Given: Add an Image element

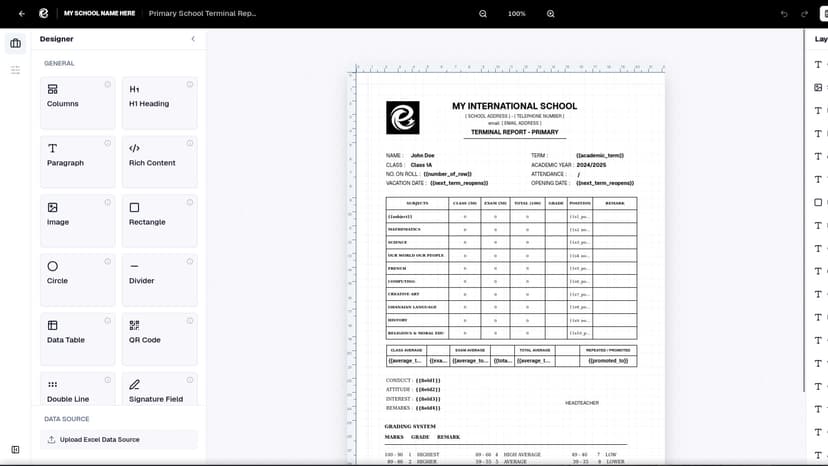Looking at the screenshot, I should coord(78,221).
